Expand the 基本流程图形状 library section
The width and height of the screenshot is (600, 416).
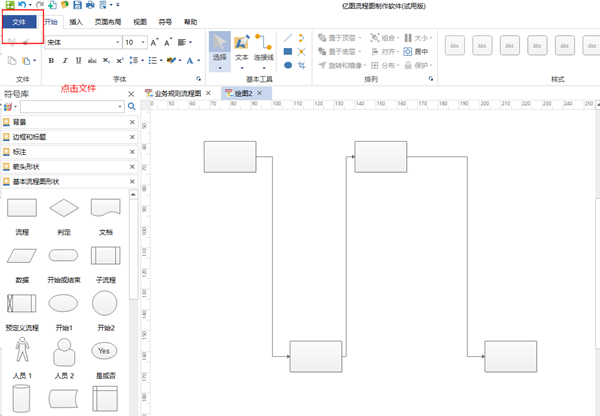(37, 181)
